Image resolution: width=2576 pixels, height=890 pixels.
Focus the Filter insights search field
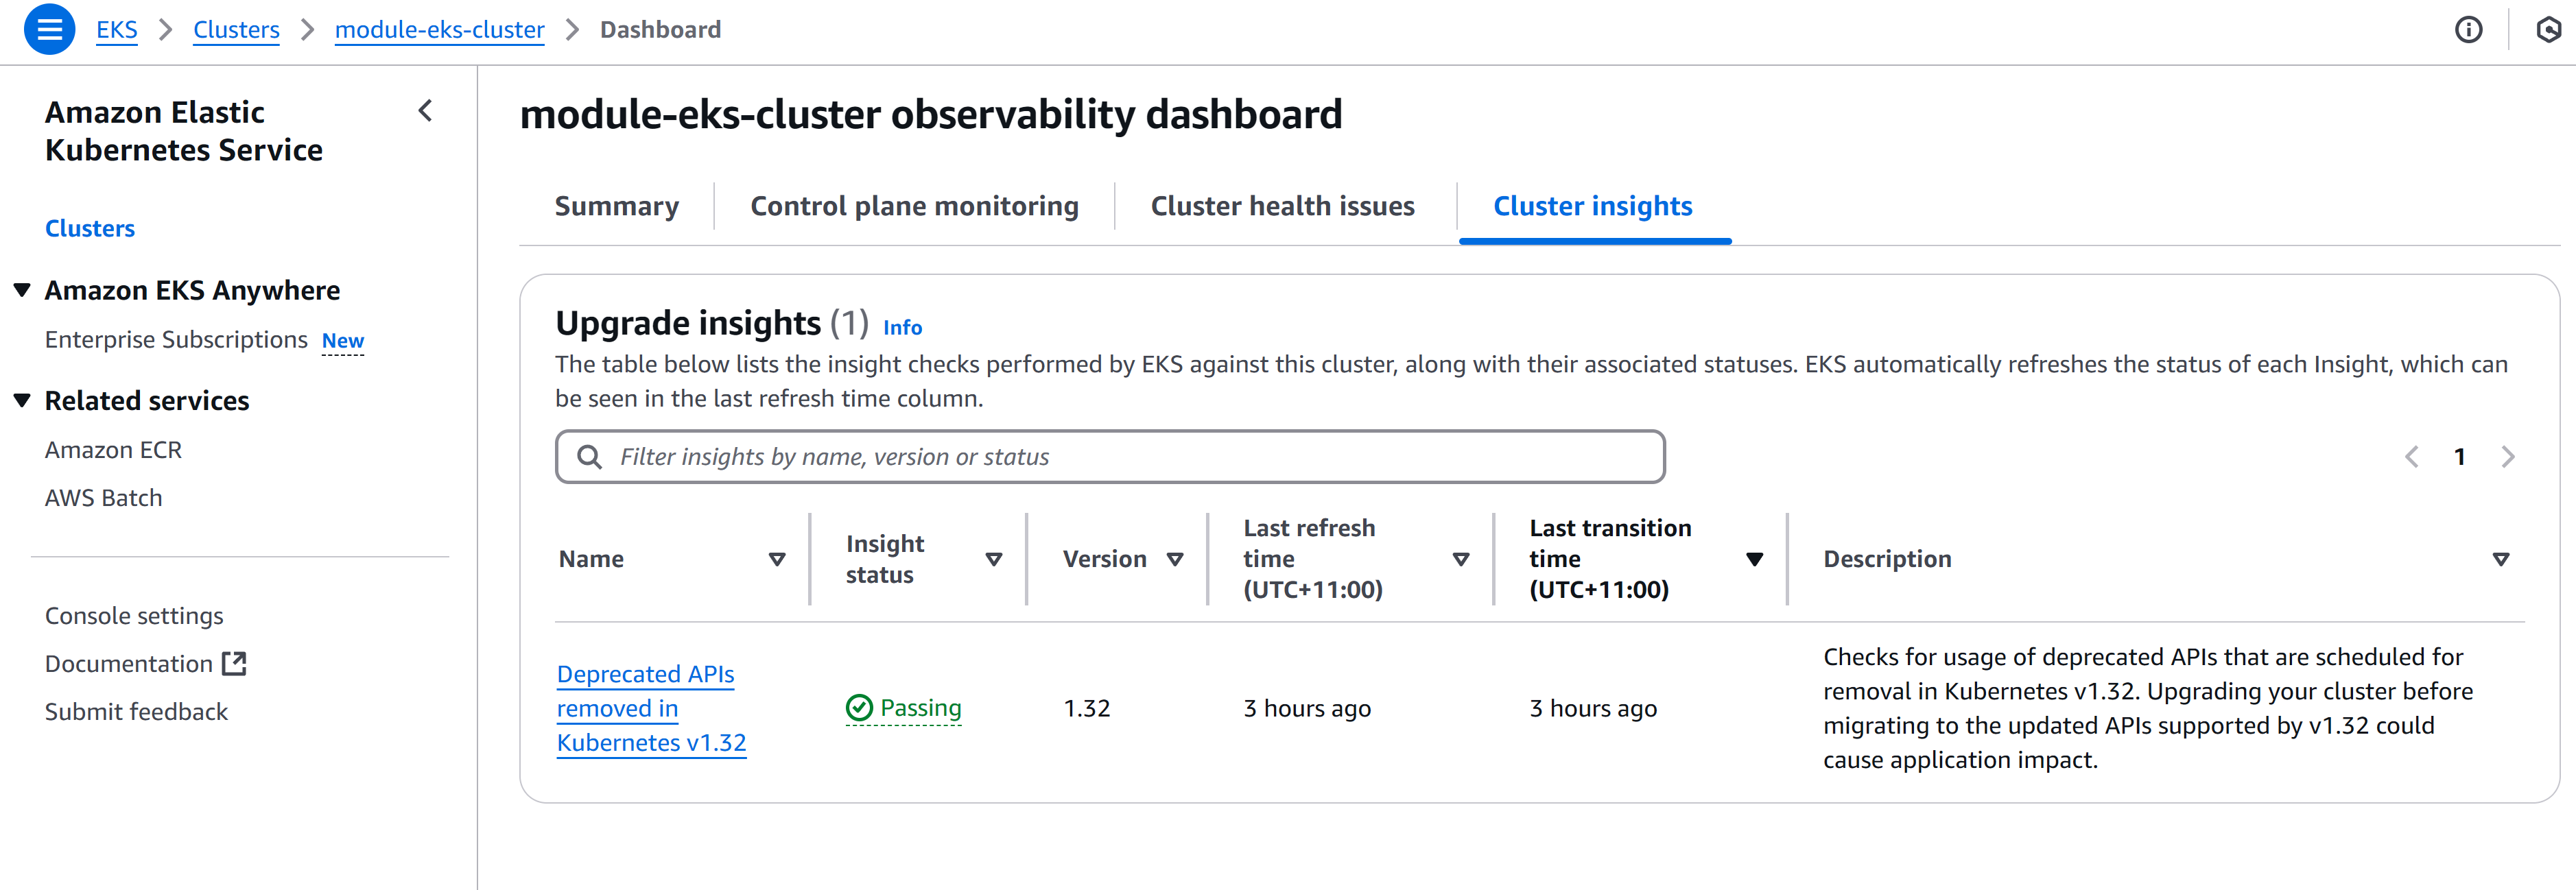click(x=1110, y=457)
